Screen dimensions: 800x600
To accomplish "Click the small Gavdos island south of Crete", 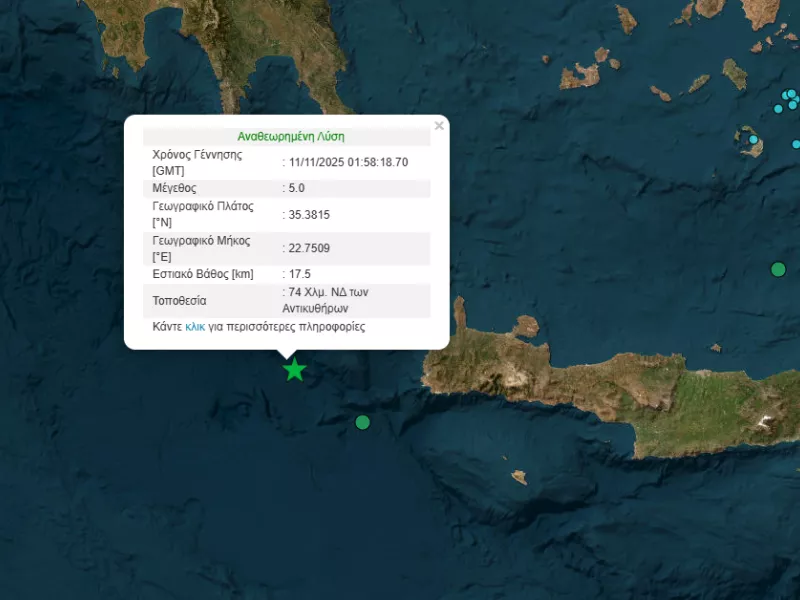I will tap(518, 477).
